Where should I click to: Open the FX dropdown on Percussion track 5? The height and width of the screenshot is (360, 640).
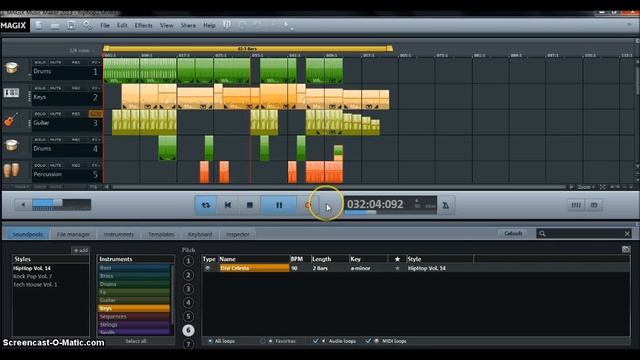point(95,165)
